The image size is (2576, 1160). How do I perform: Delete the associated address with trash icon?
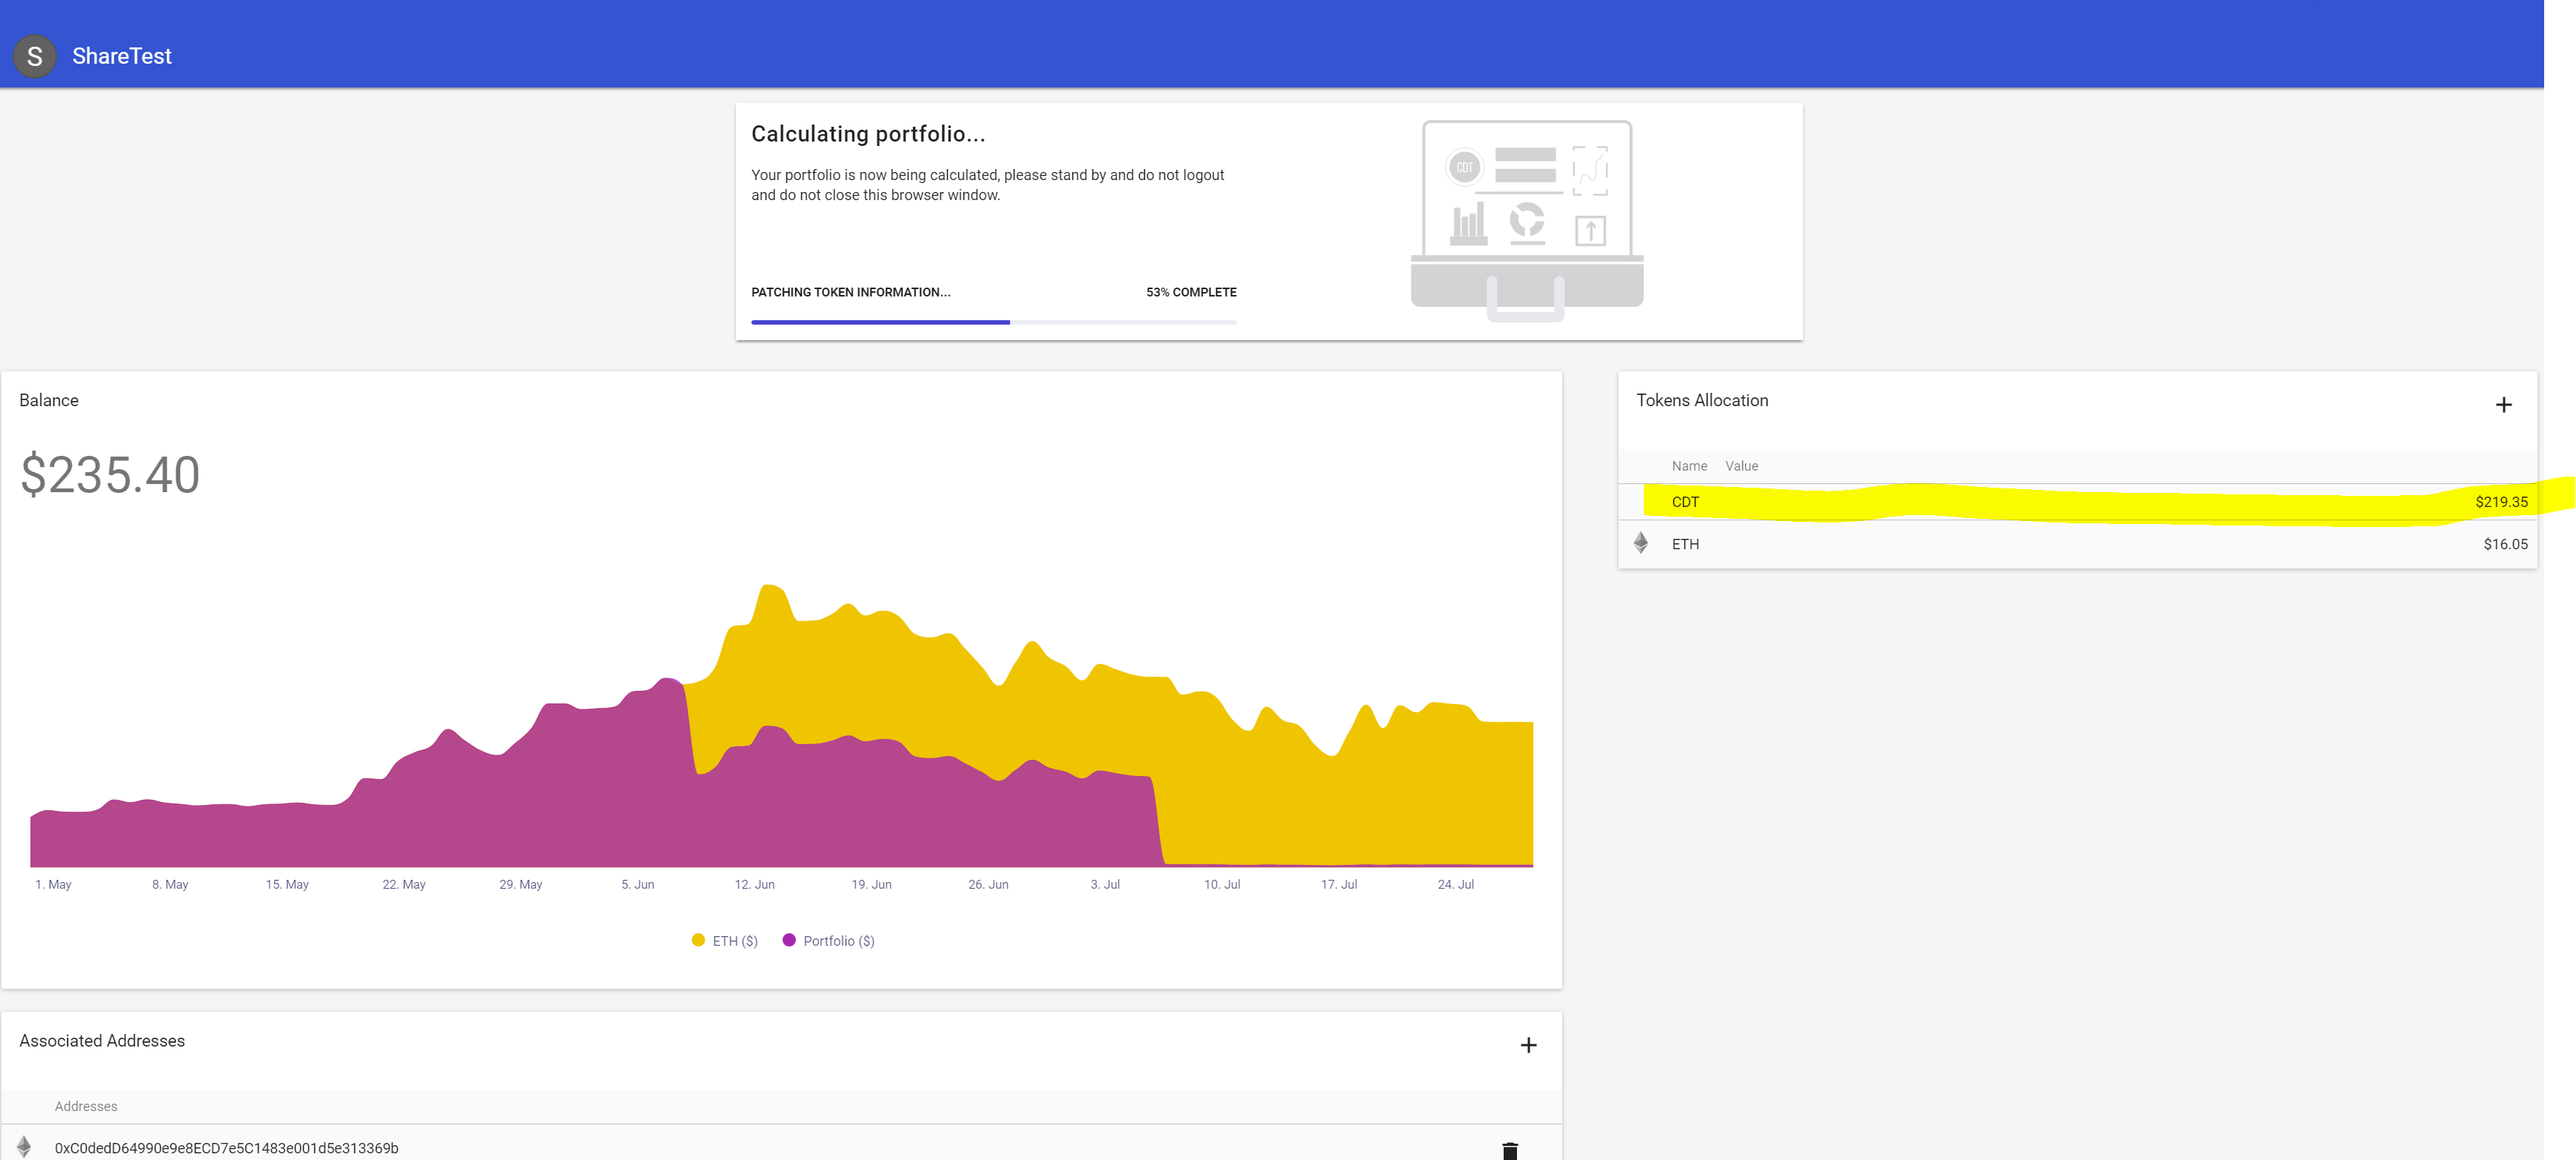(x=1509, y=1150)
